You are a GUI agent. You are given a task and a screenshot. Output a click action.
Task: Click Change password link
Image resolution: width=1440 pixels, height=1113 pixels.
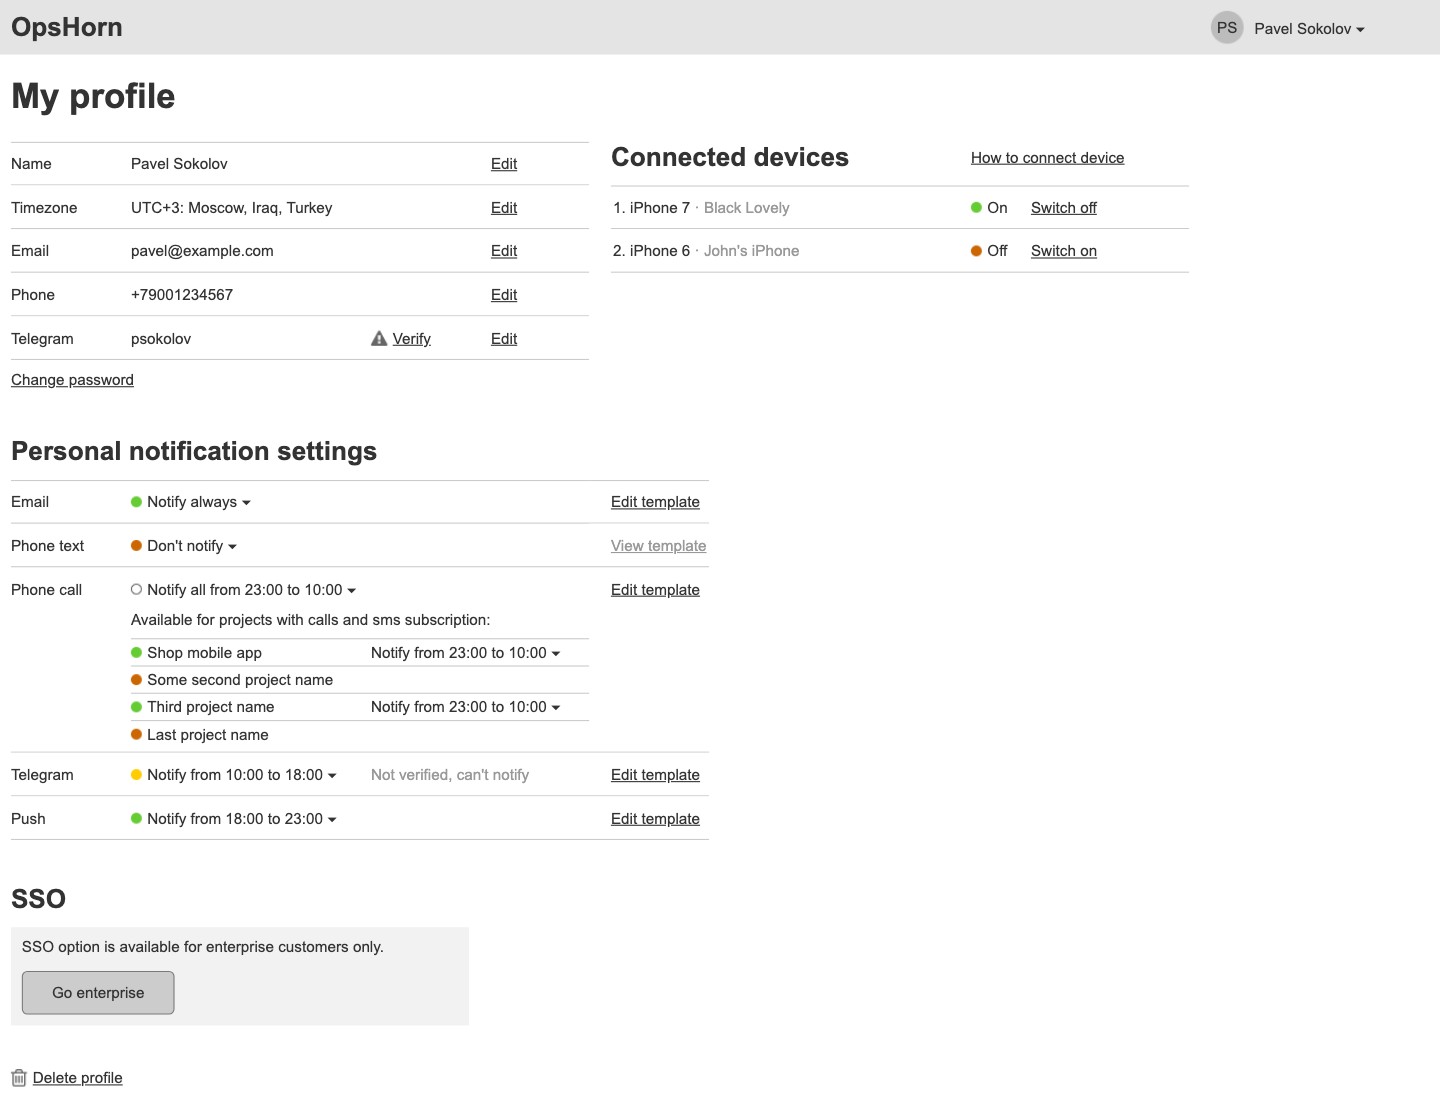[x=72, y=380]
